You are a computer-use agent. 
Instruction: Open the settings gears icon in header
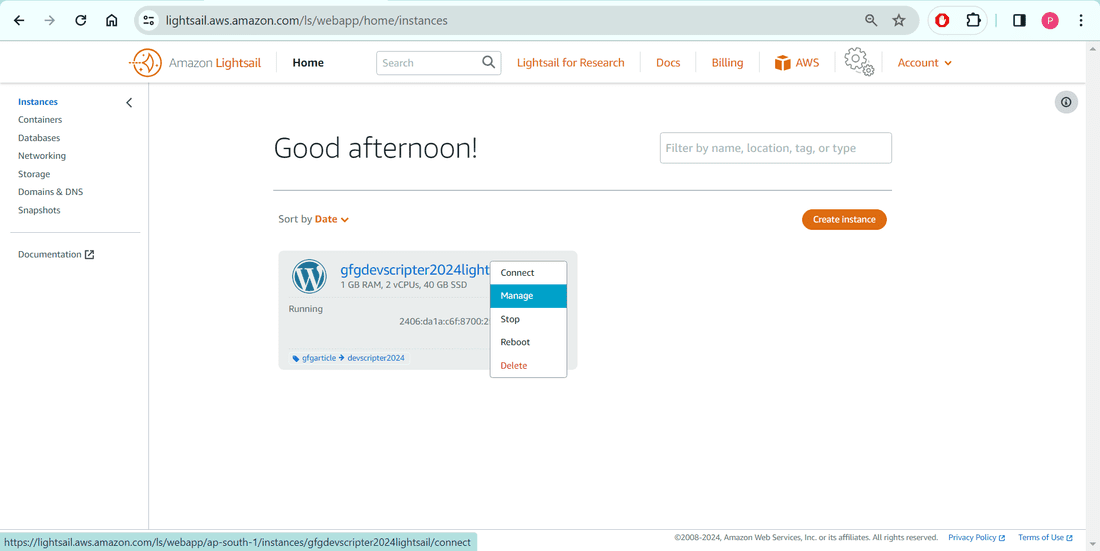[859, 62]
